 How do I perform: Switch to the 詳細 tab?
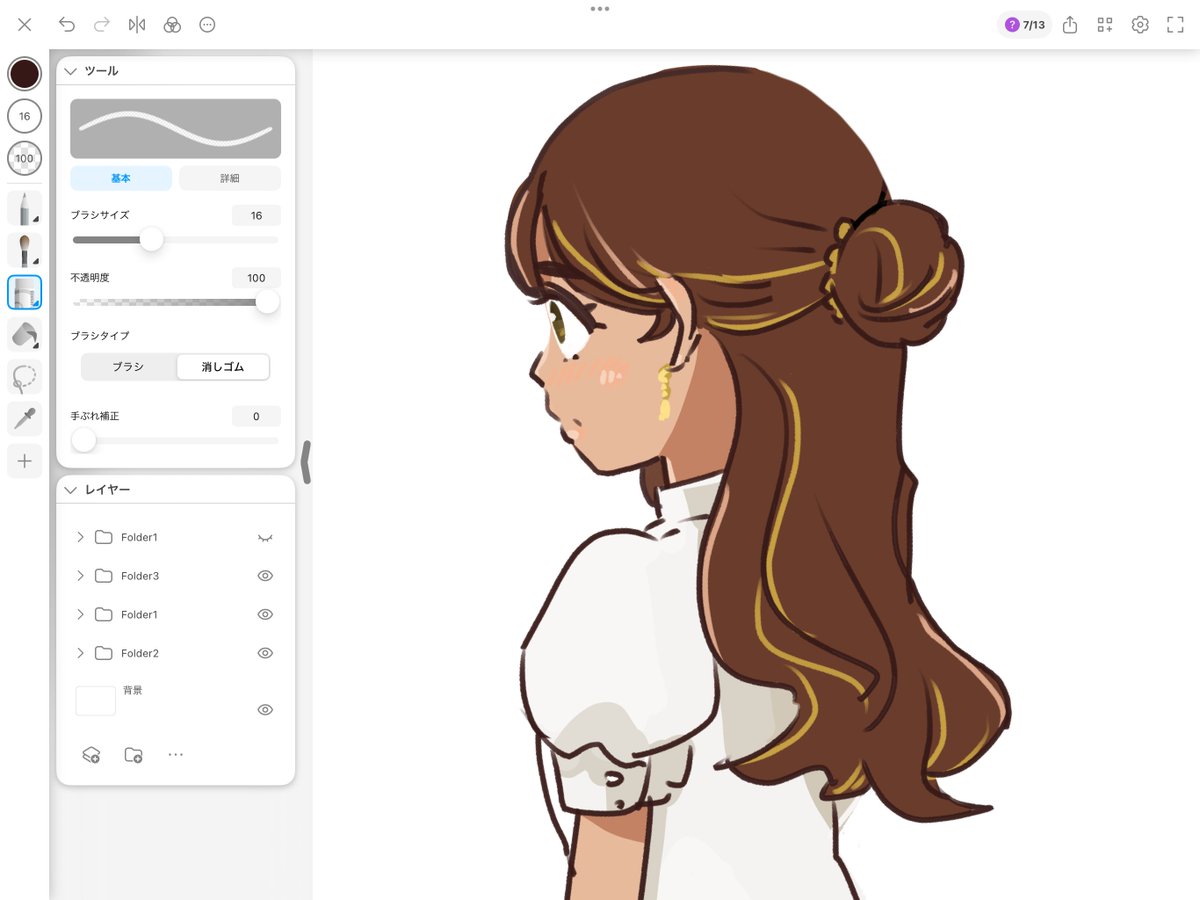(230, 178)
